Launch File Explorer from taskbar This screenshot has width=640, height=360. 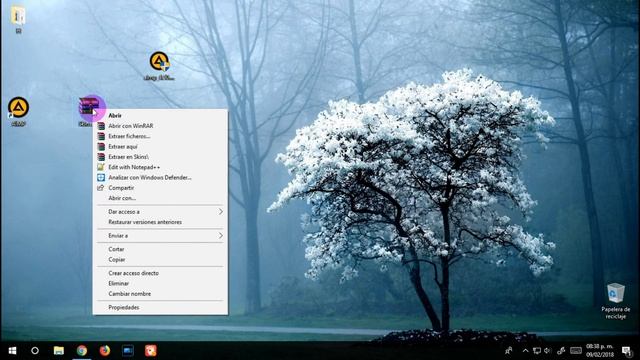(x=59, y=351)
